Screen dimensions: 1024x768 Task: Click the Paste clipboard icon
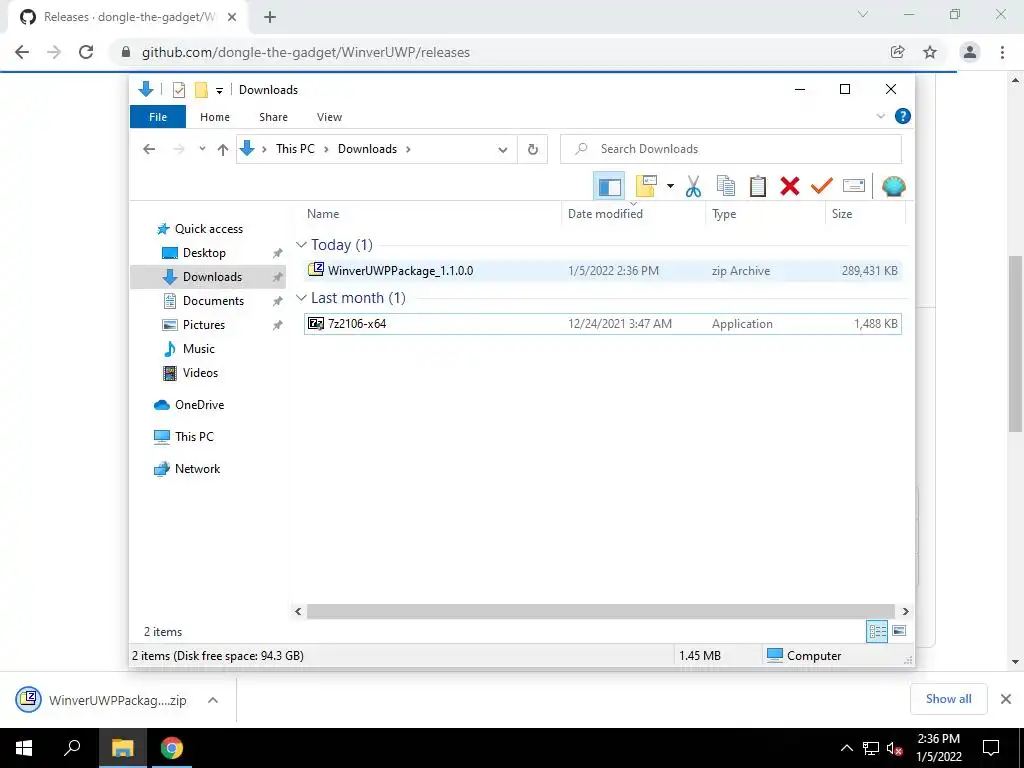tap(758, 186)
